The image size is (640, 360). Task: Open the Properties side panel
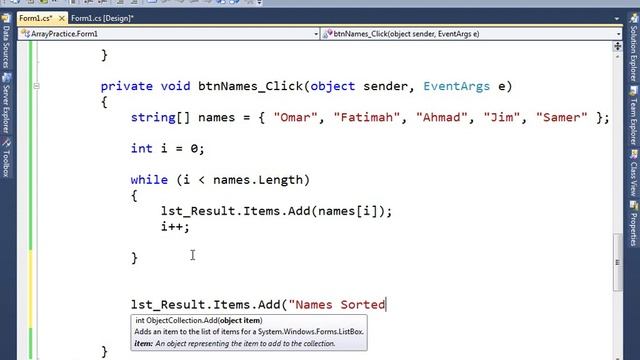(633, 224)
